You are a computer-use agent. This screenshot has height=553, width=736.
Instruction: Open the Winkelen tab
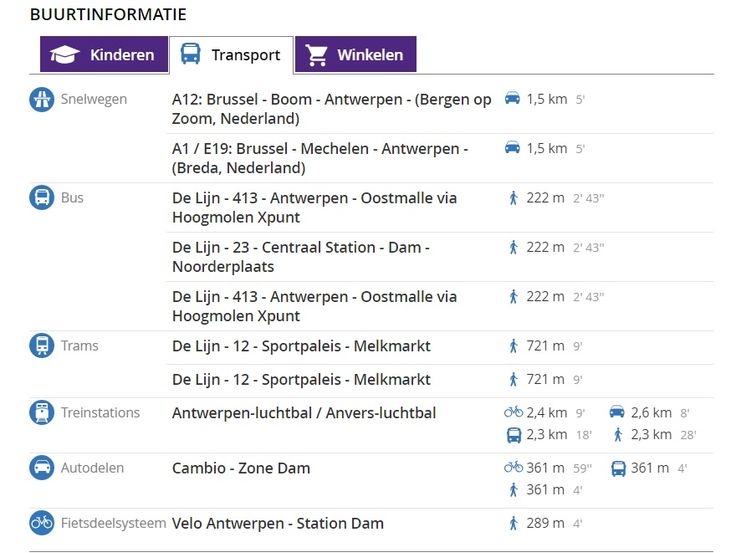[355, 55]
